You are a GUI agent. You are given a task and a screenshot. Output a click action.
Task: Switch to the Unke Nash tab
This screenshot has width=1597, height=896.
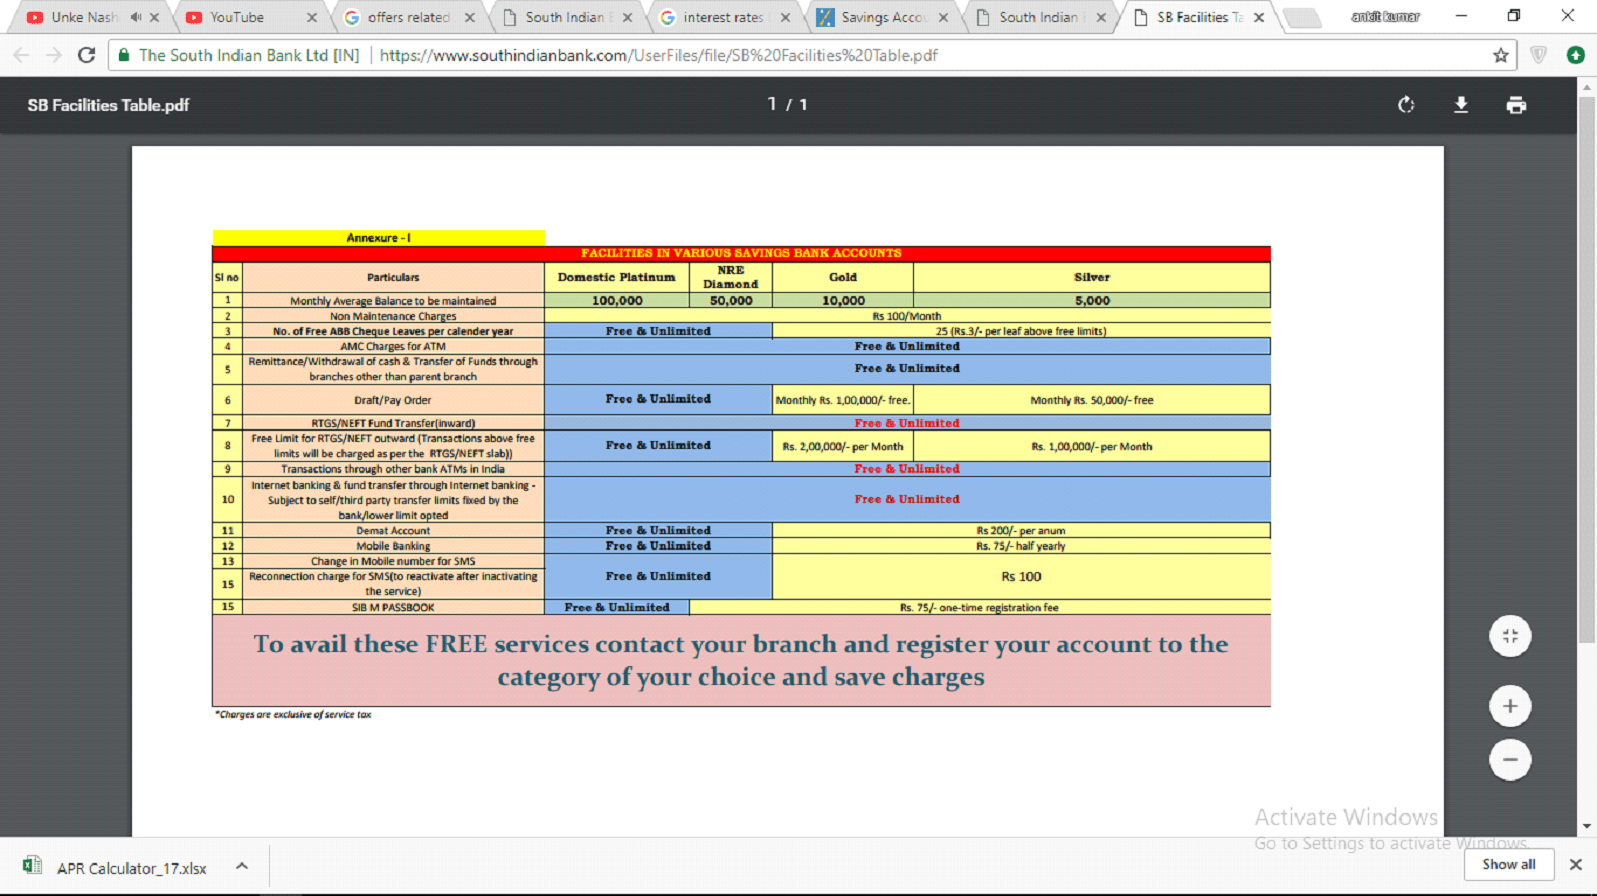tap(84, 17)
